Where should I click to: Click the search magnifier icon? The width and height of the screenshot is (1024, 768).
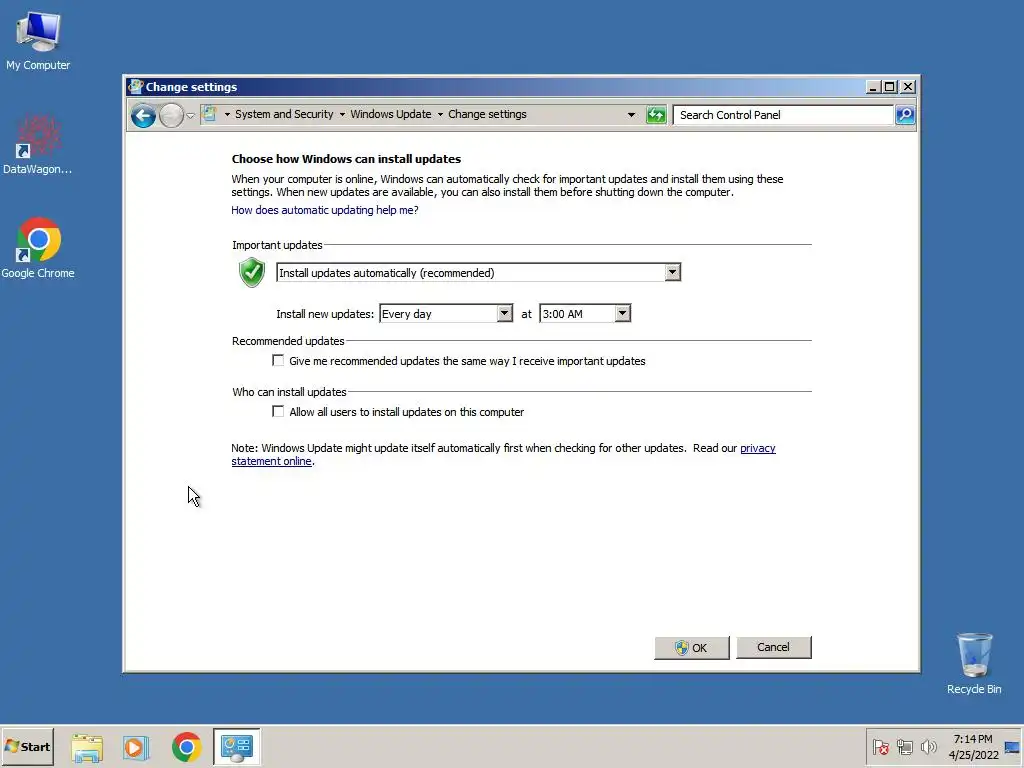coord(905,115)
